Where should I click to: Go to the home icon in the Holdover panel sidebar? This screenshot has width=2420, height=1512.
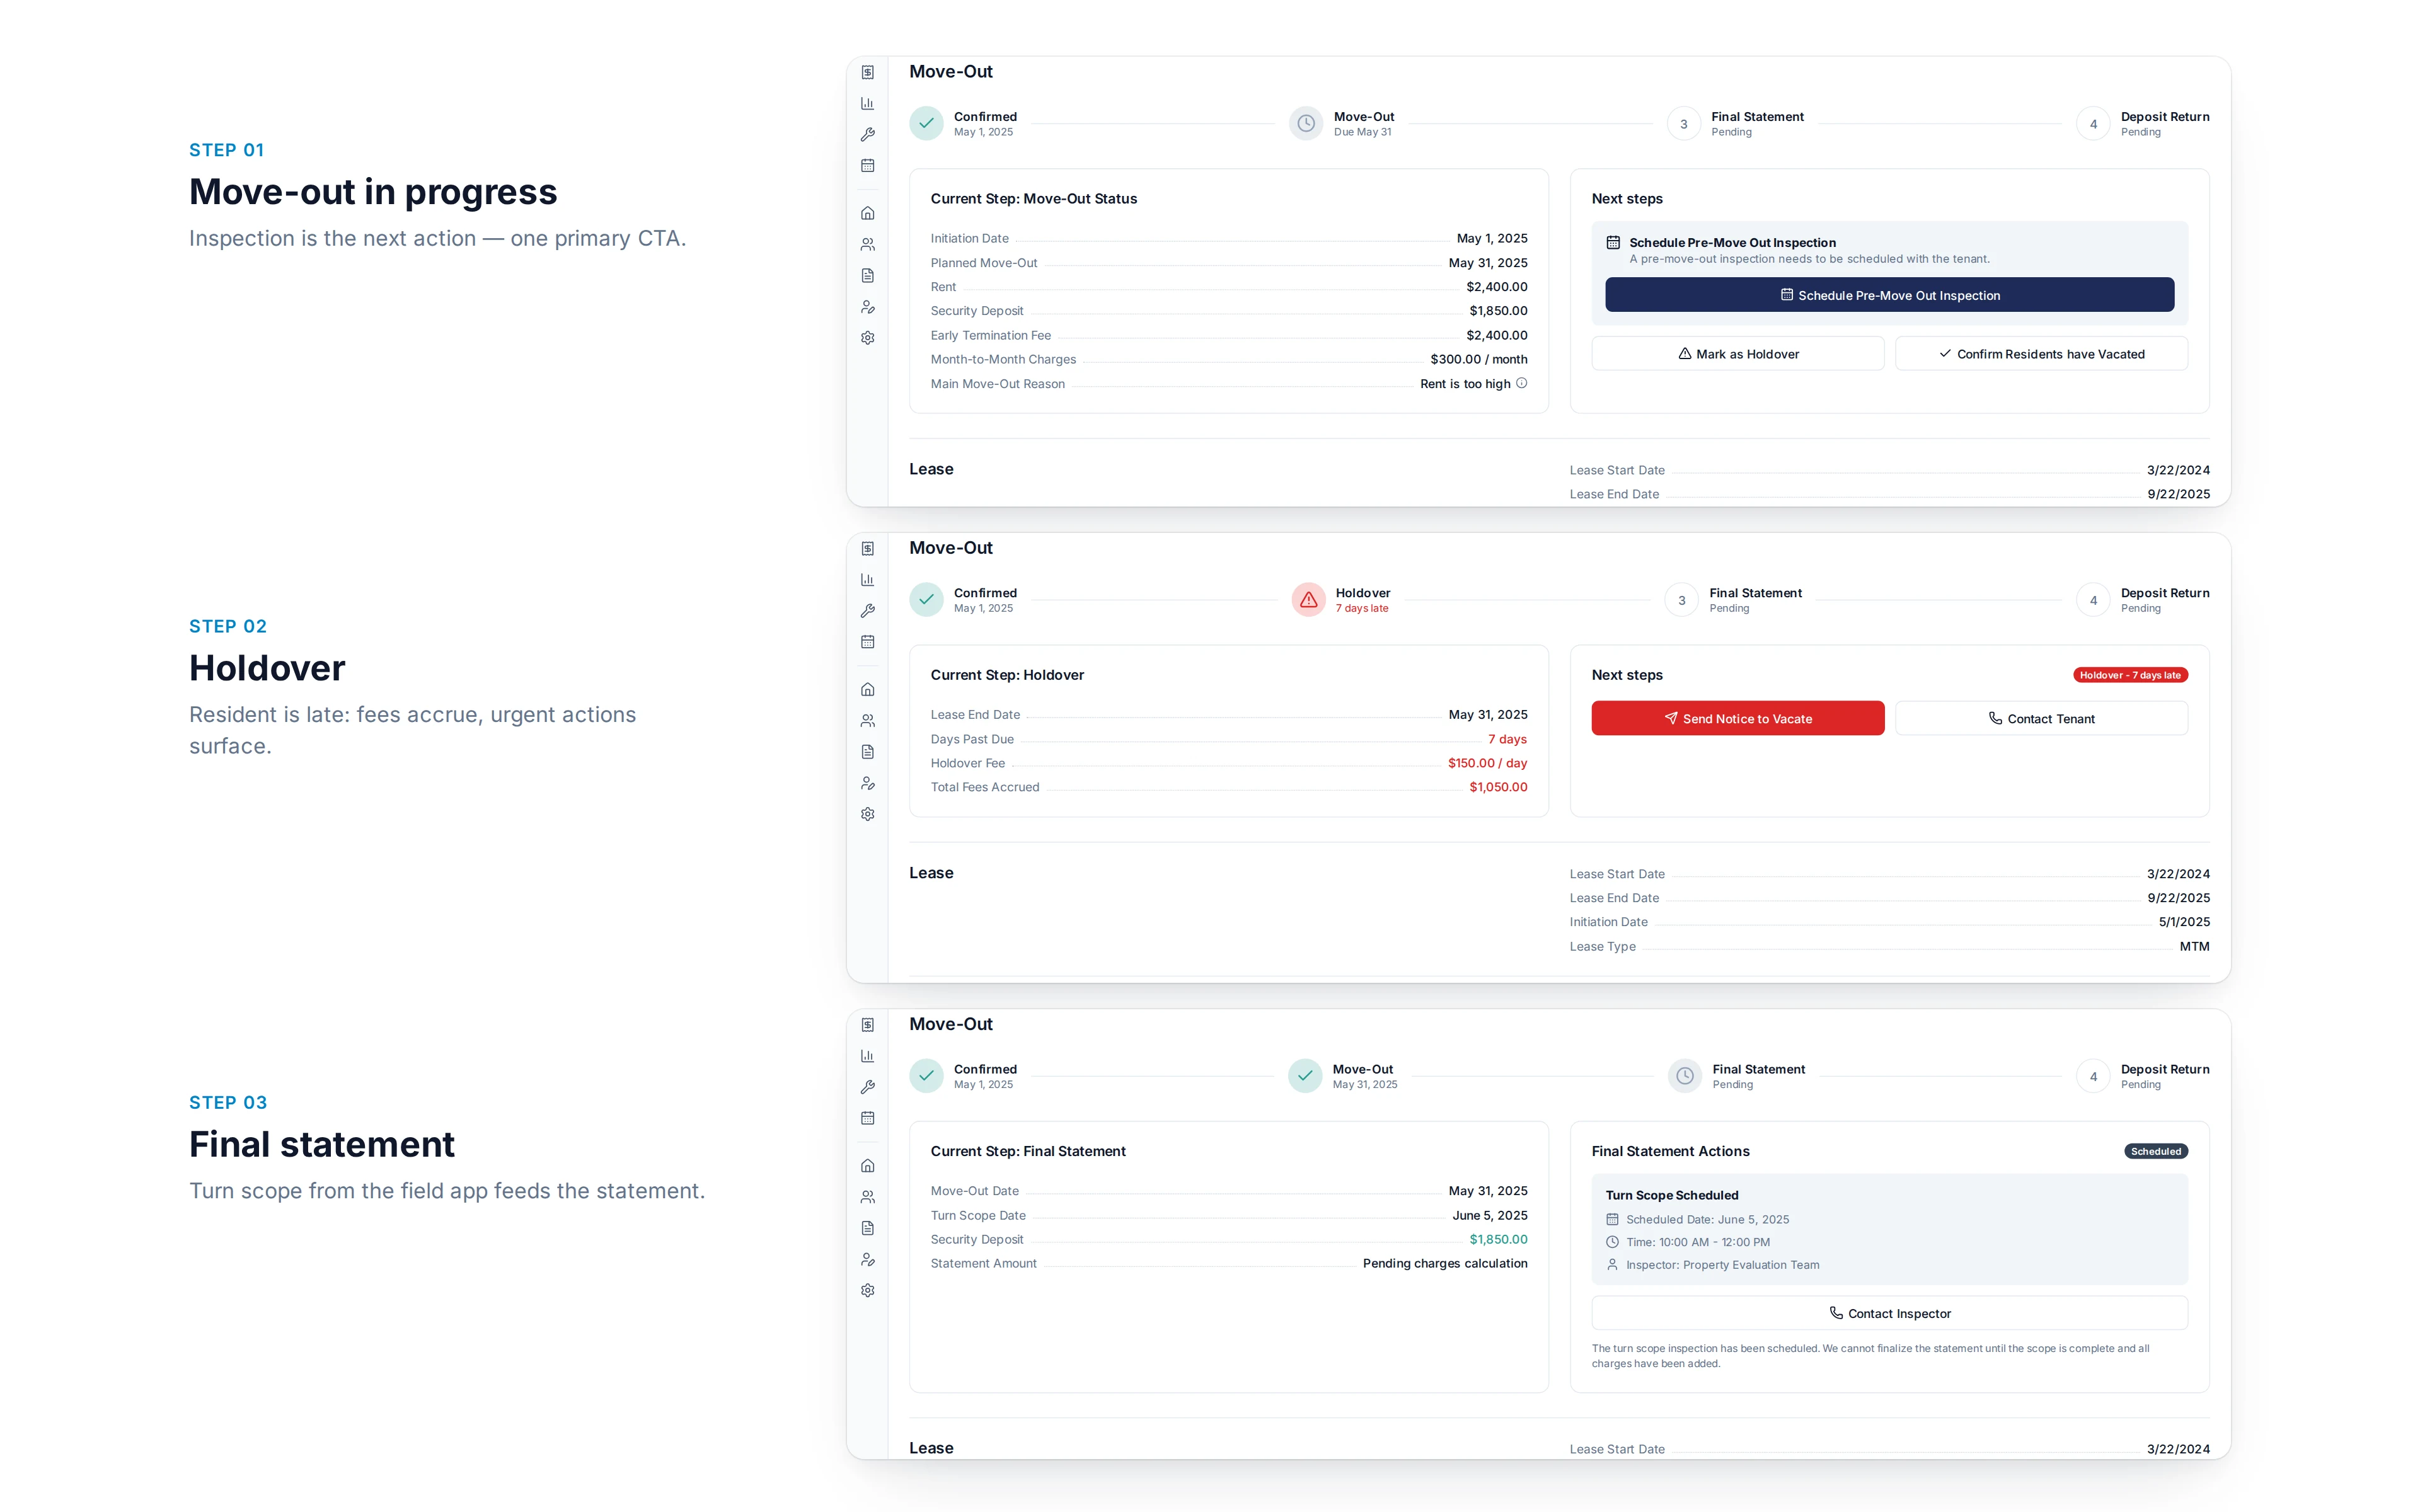click(867, 689)
